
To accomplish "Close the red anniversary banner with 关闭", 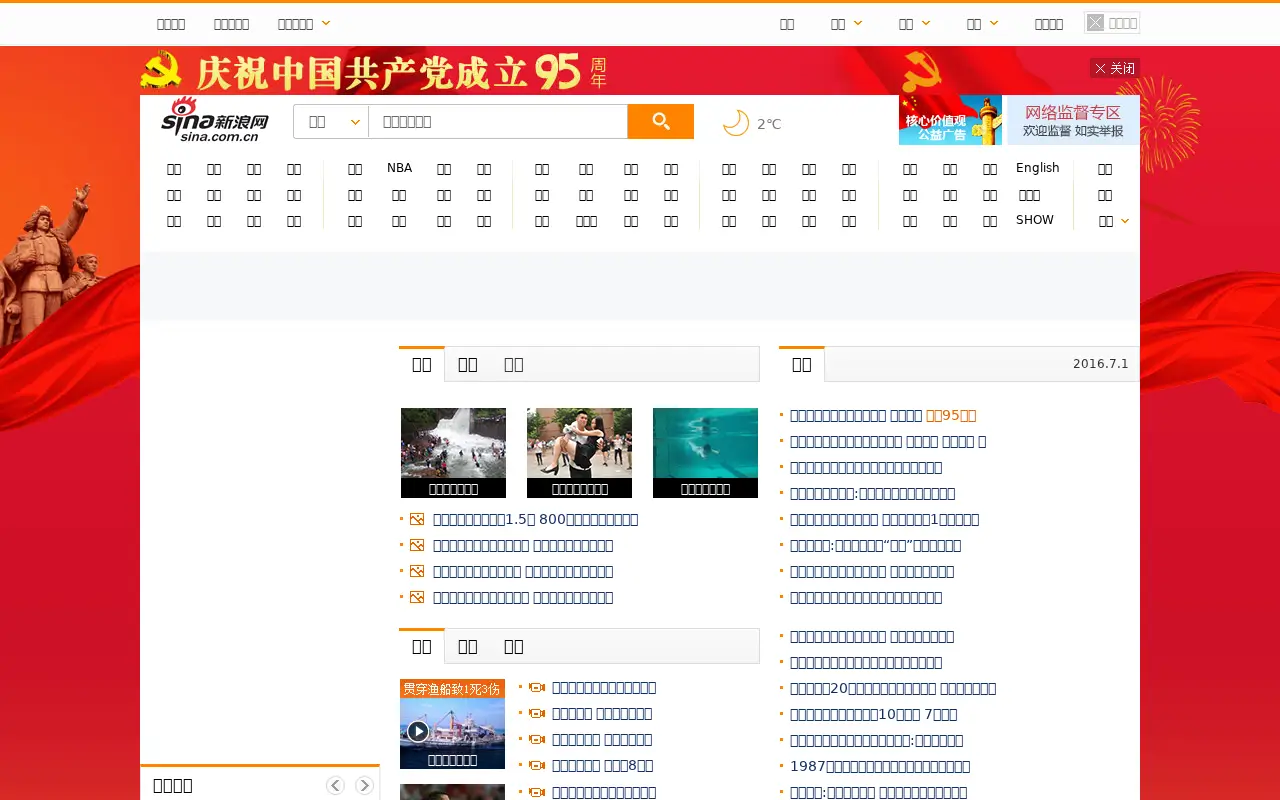I will coord(1115,68).
